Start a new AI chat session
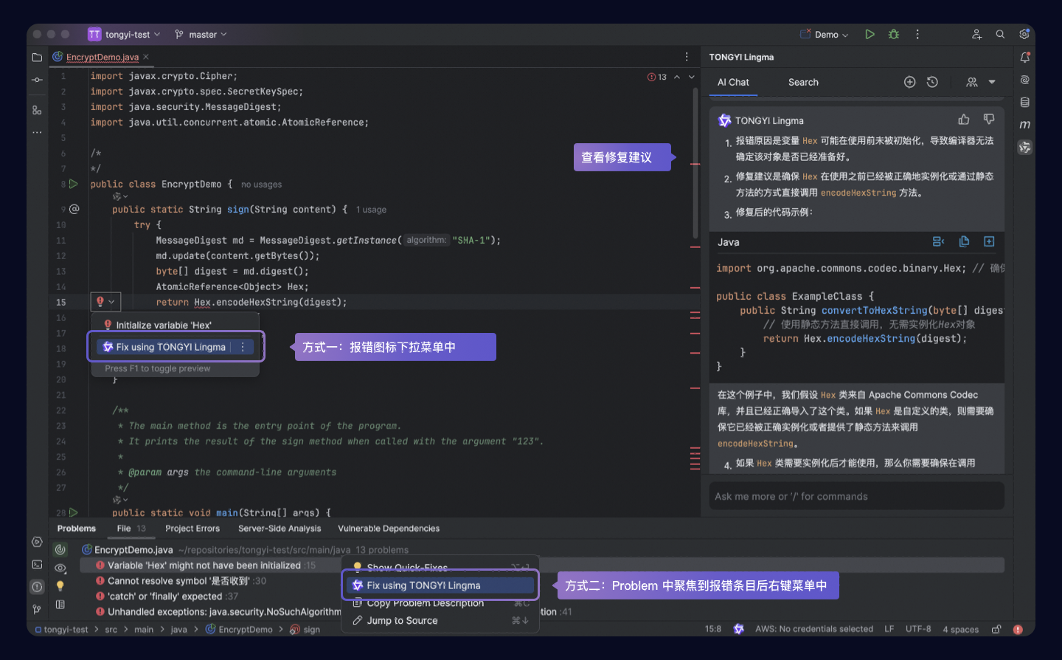 (910, 82)
